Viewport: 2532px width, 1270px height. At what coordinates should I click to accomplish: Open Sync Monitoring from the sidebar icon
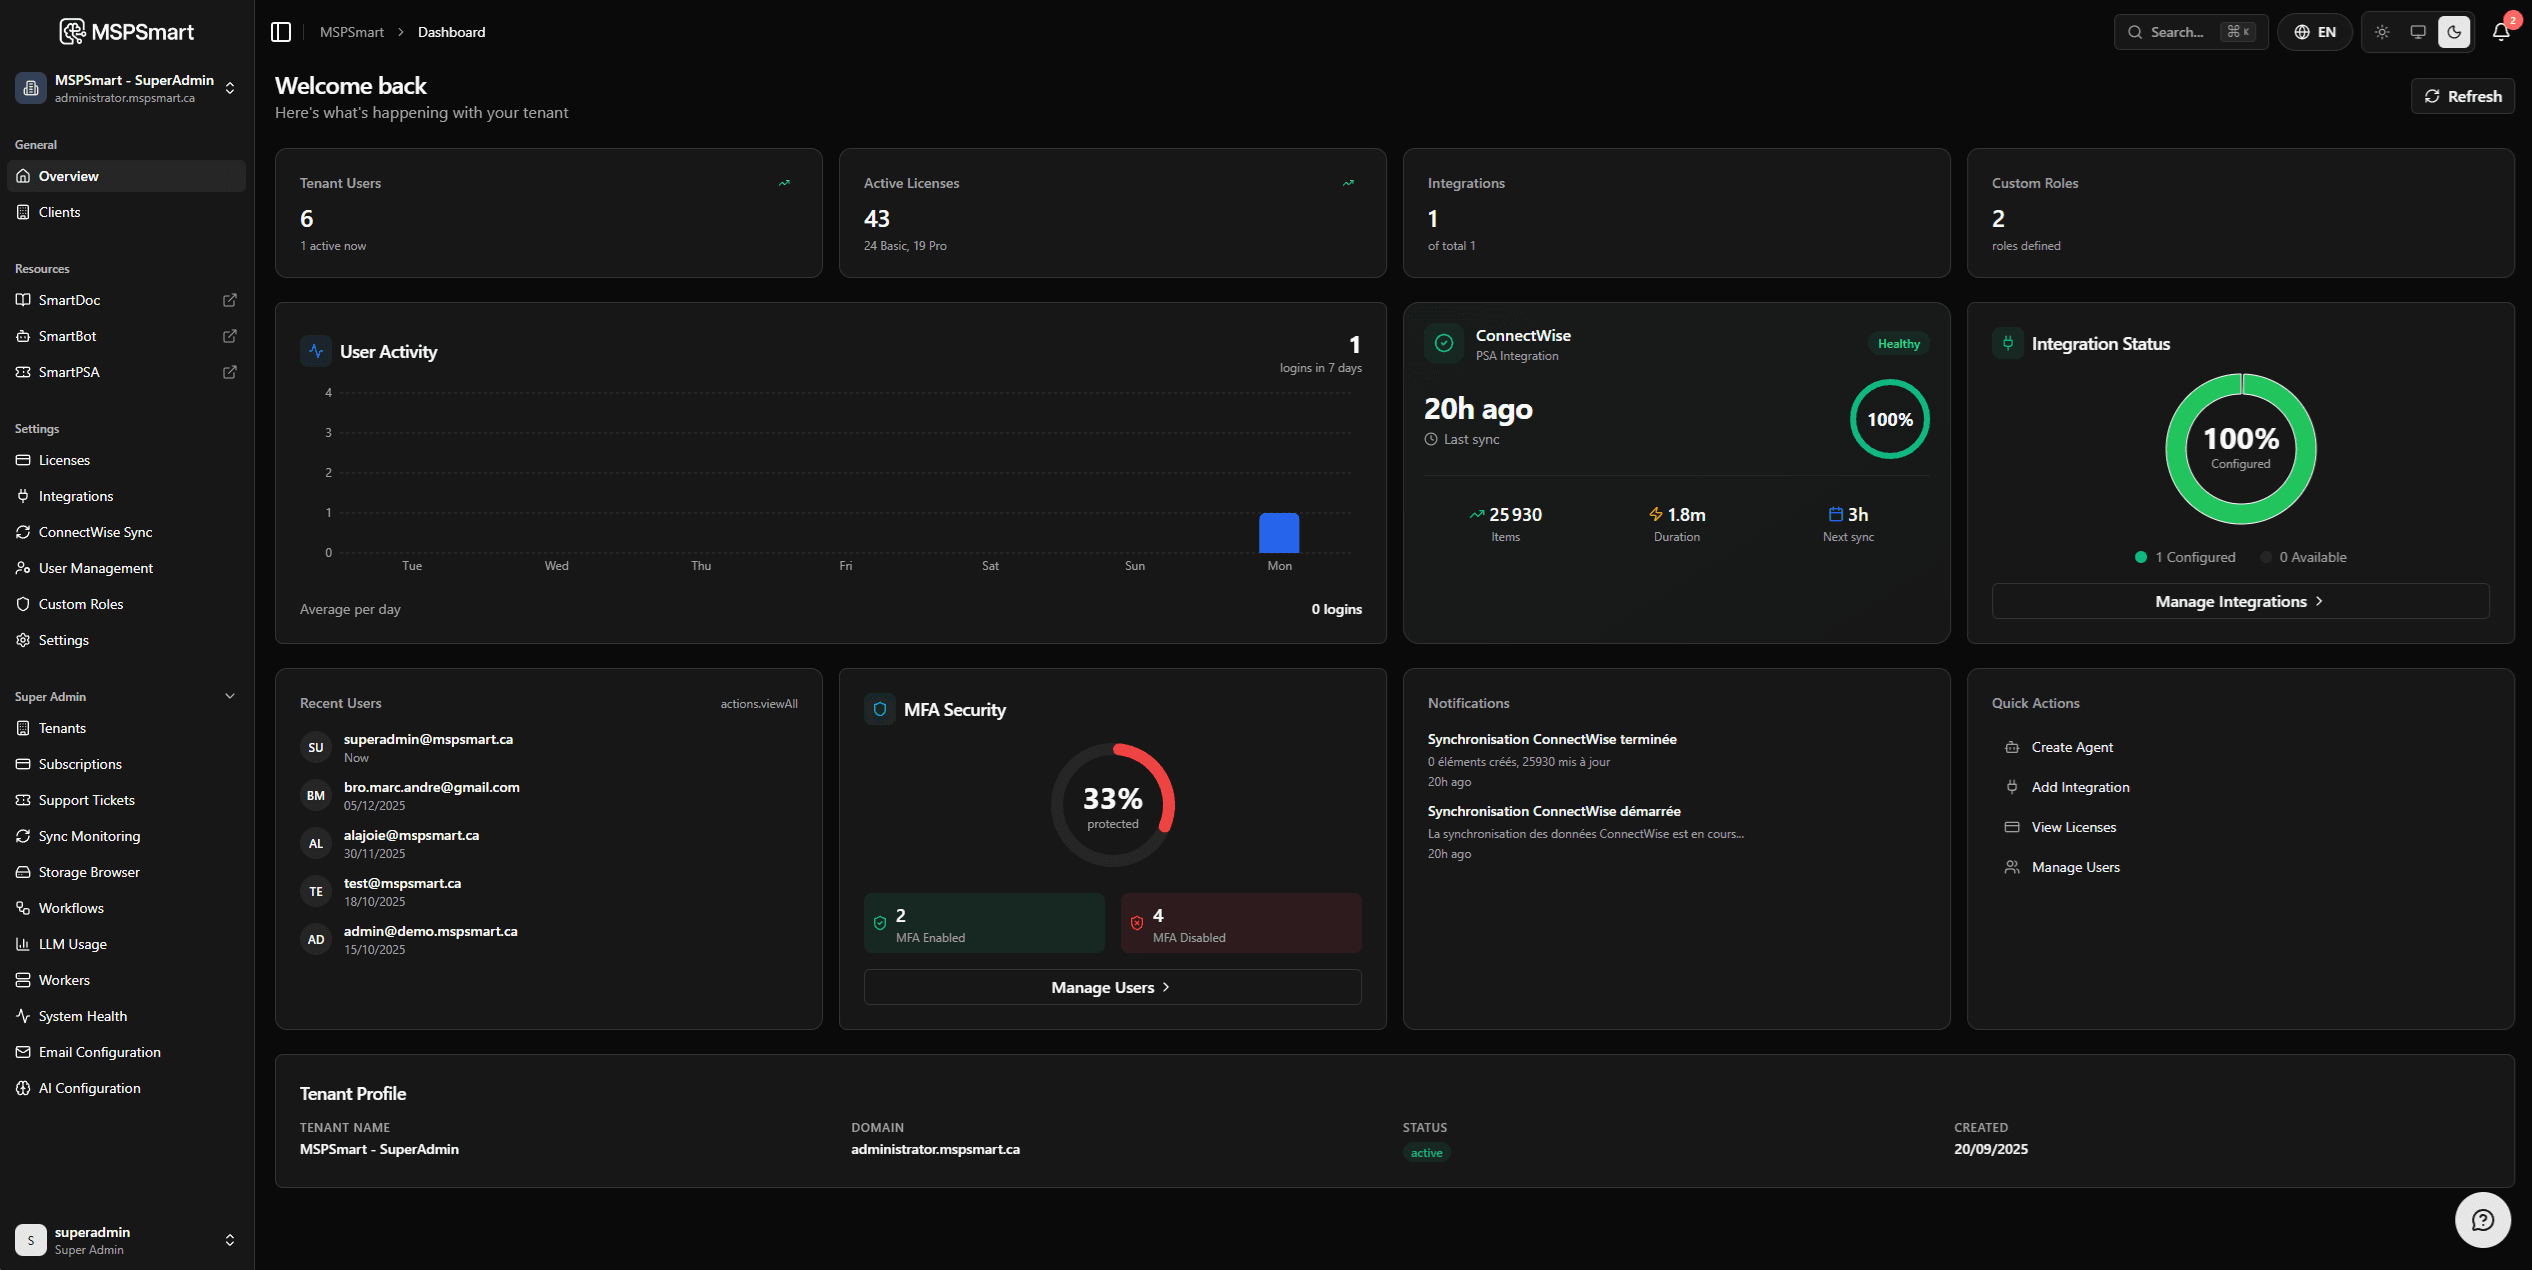23,836
